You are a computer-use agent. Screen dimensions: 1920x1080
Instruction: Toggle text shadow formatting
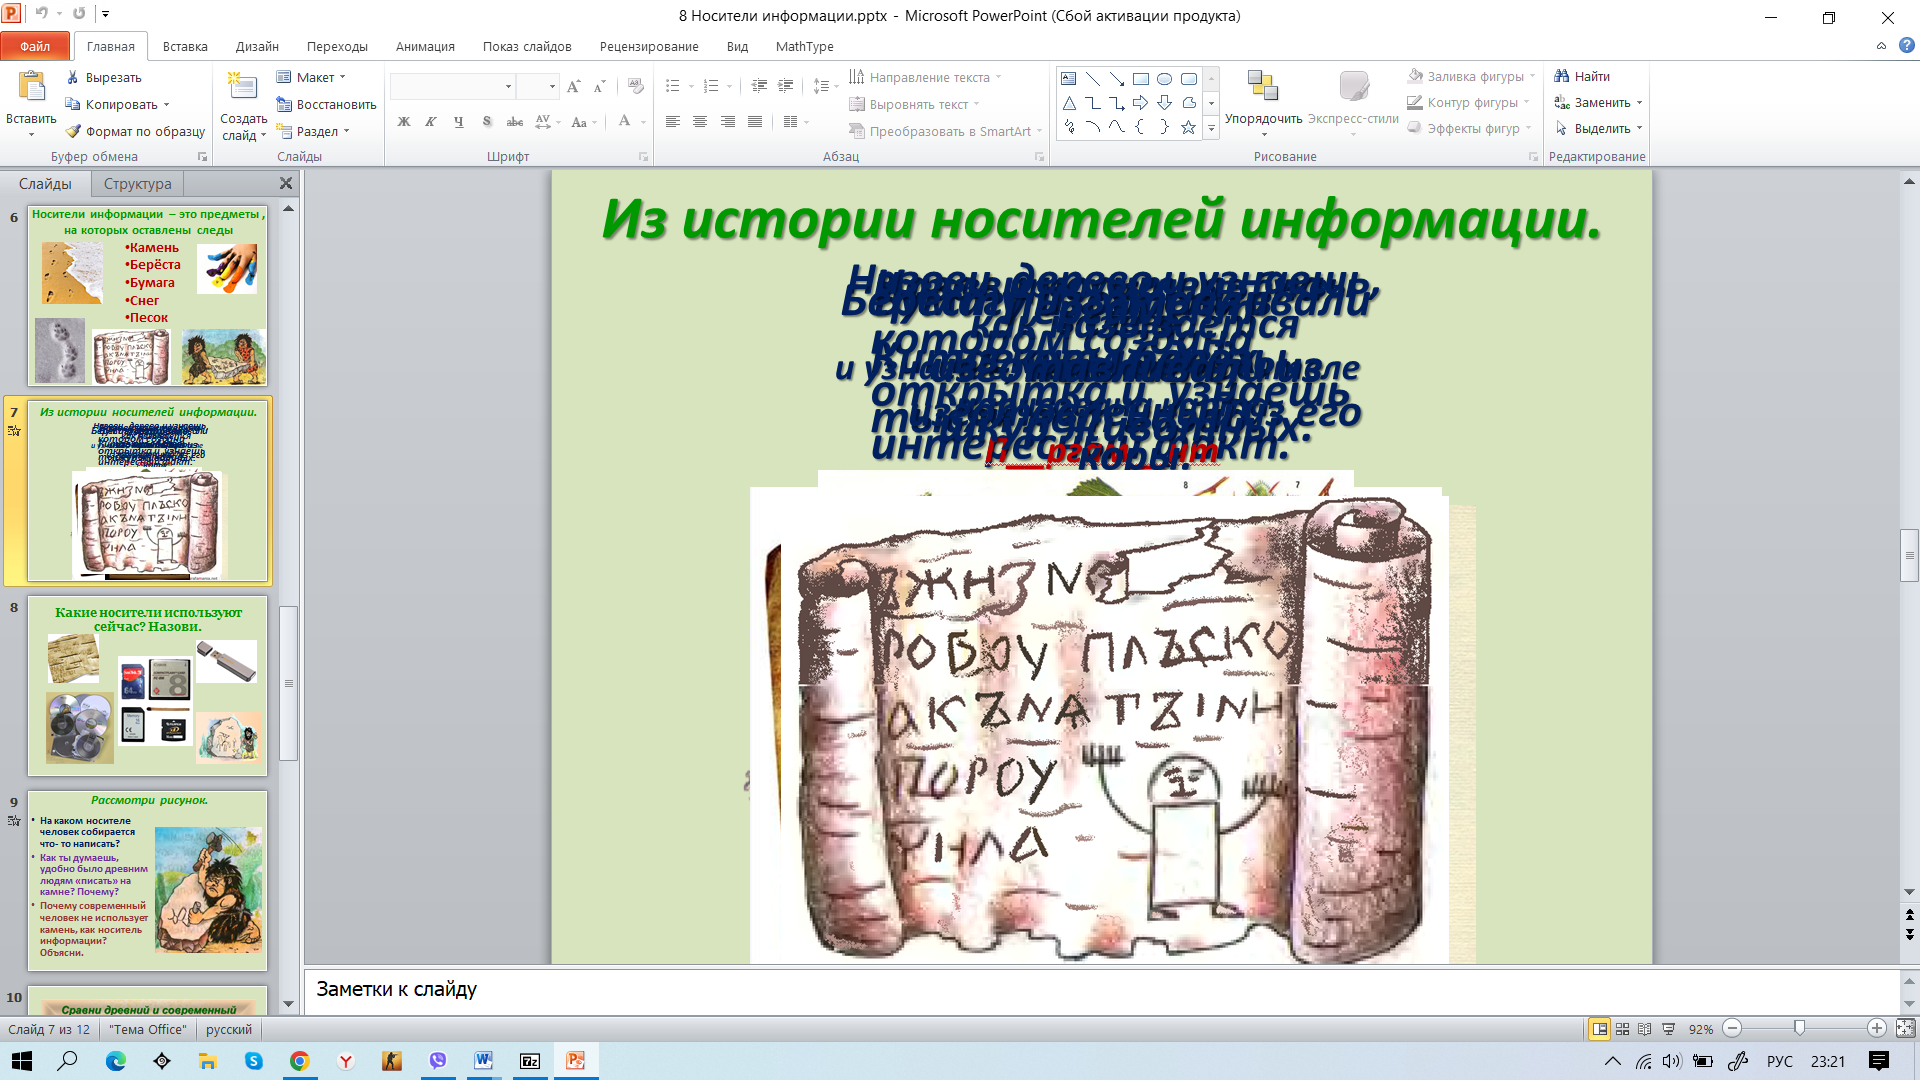point(487,122)
